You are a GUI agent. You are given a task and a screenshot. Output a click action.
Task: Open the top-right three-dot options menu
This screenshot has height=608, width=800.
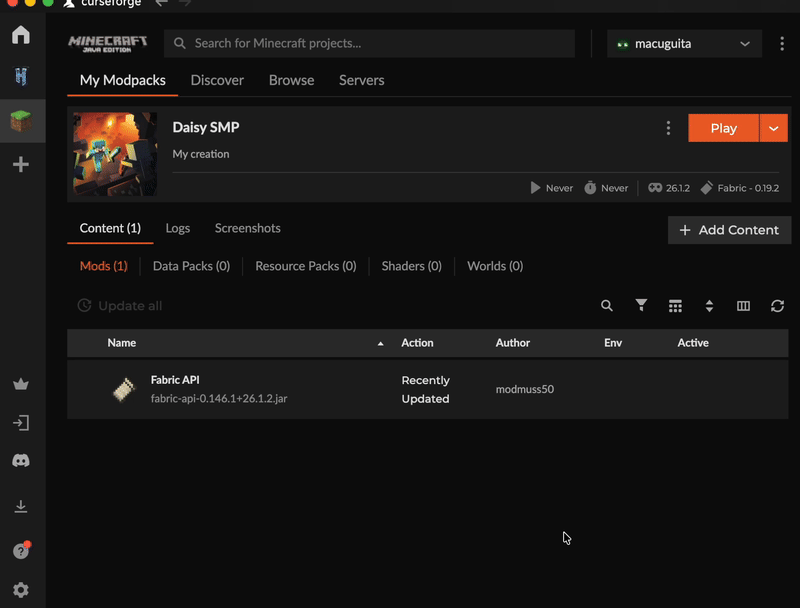tap(782, 43)
